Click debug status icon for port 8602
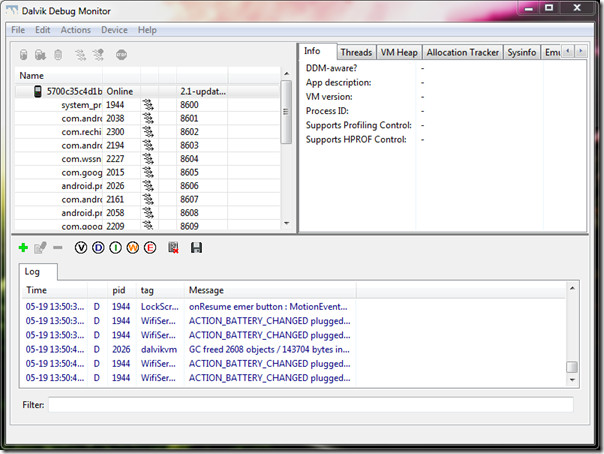The image size is (604, 454). pyautogui.click(x=148, y=132)
